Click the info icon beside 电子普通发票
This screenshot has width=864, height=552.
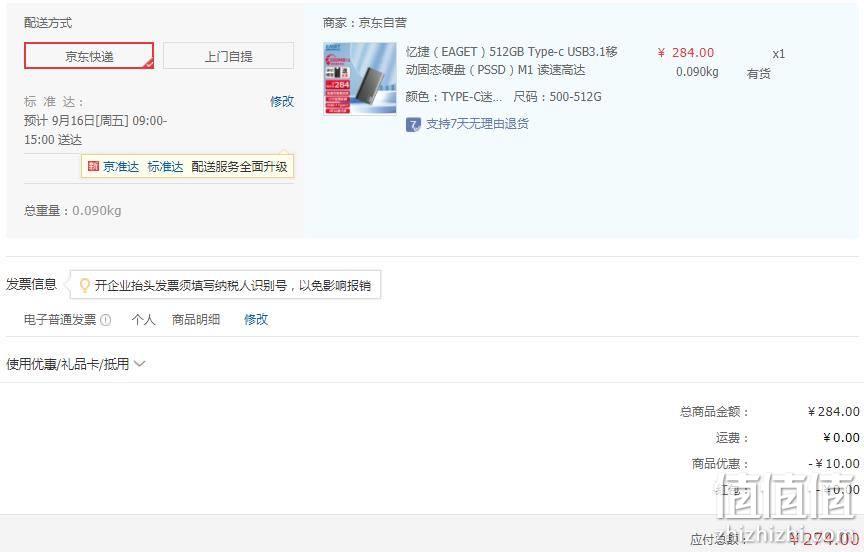(106, 320)
